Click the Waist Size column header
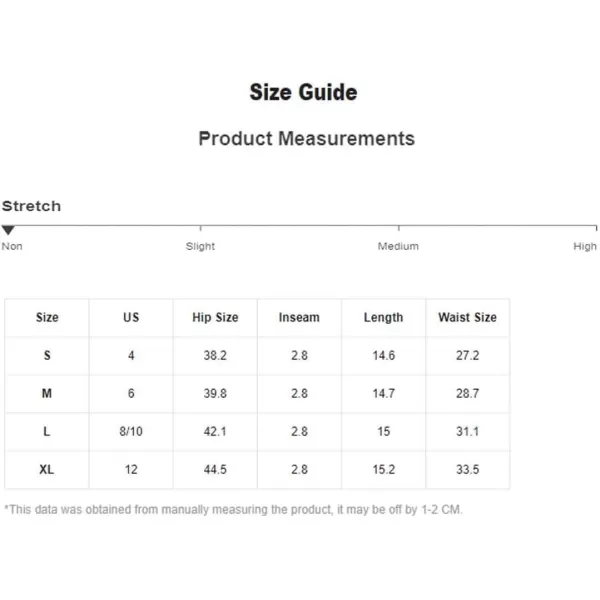600x600 pixels. point(468,317)
